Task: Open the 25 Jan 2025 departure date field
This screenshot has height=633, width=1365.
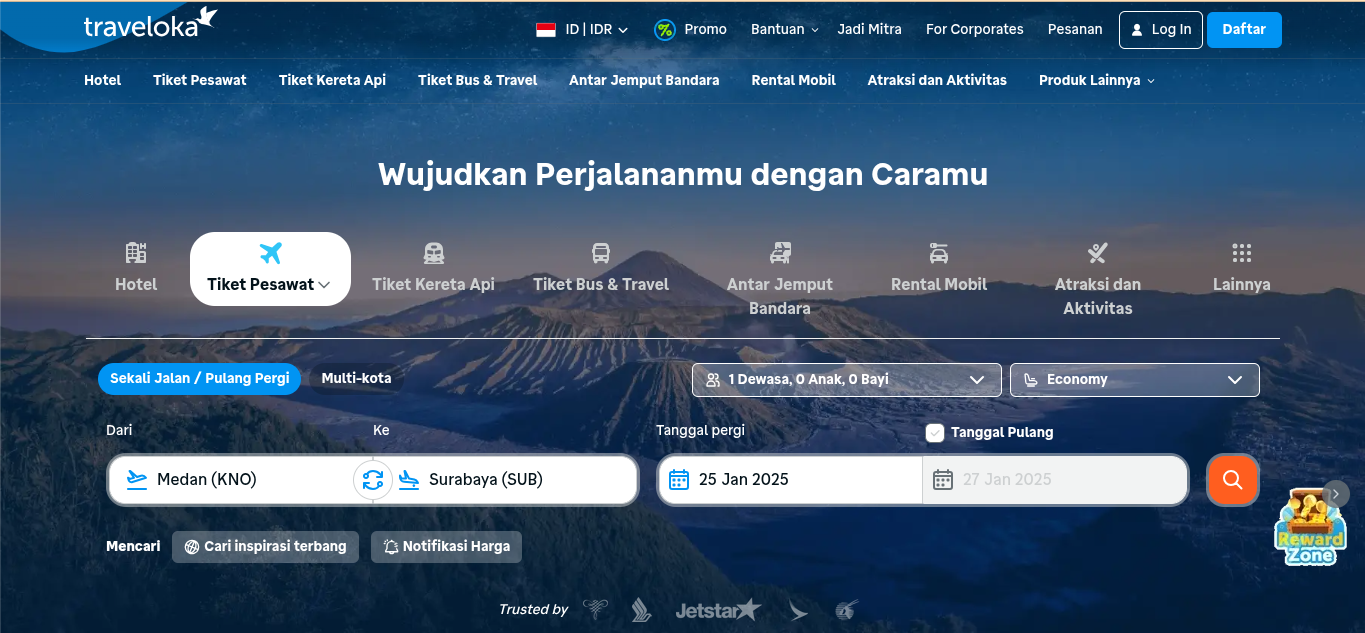Action: tap(790, 480)
